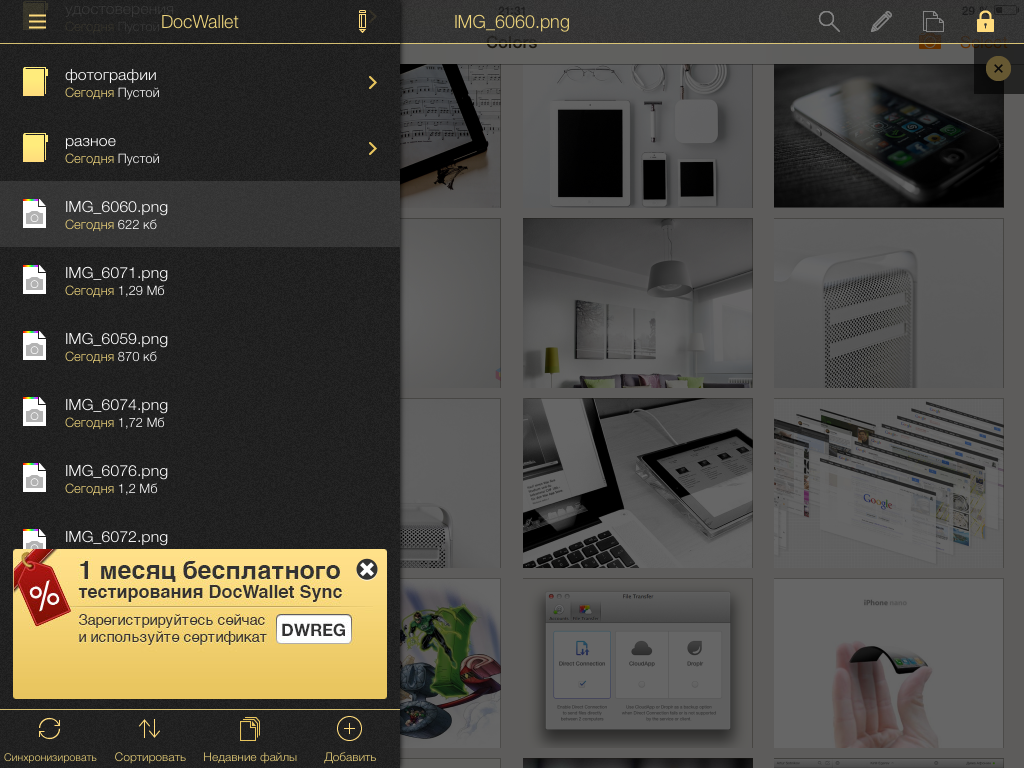Click the Сегодня 1,29 Мб size text
This screenshot has width=1024, height=768.
[114, 291]
